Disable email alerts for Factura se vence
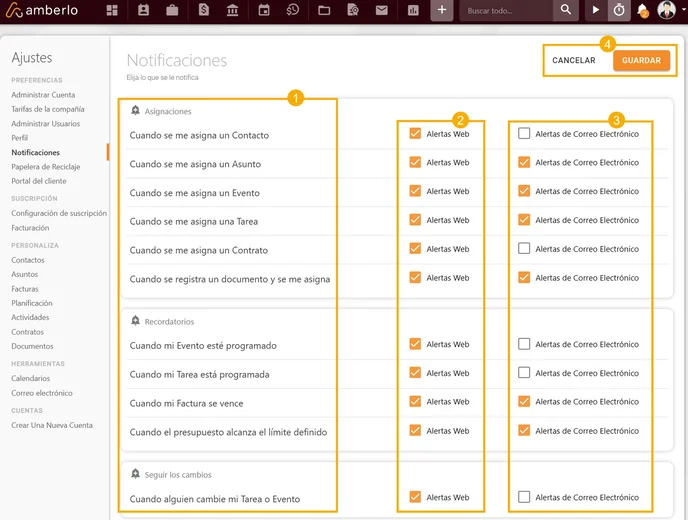The image size is (688, 520). point(524,401)
